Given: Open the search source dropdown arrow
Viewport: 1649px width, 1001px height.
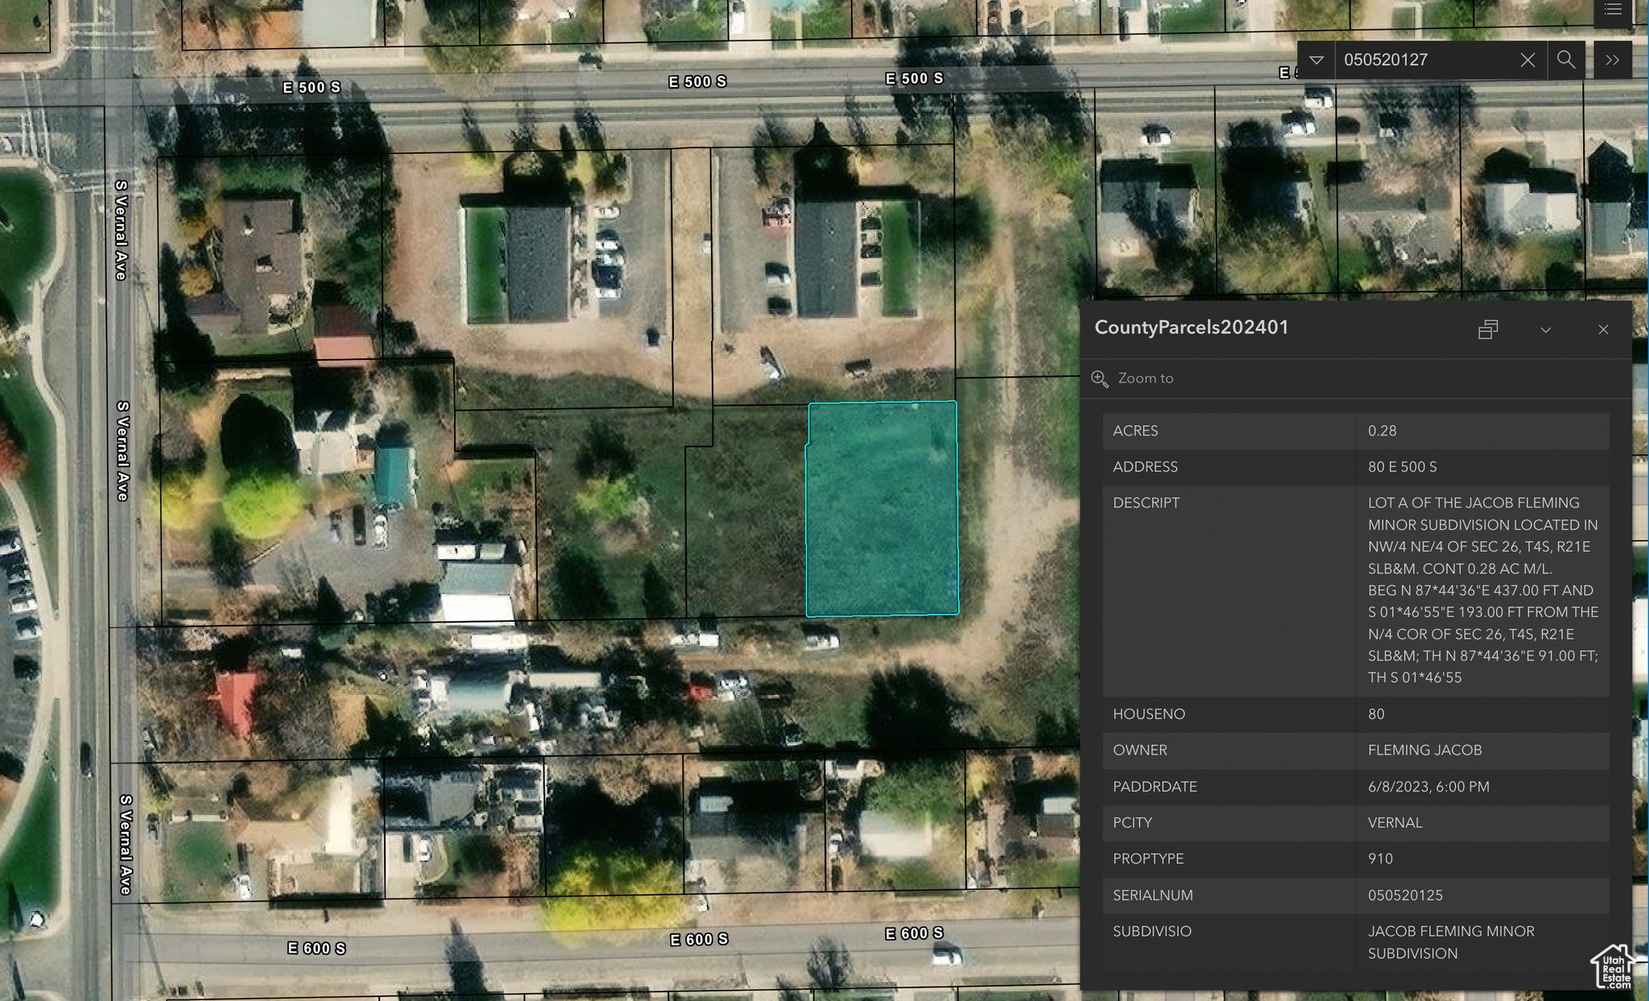Looking at the screenshot, I should [x=1316, y=60].
